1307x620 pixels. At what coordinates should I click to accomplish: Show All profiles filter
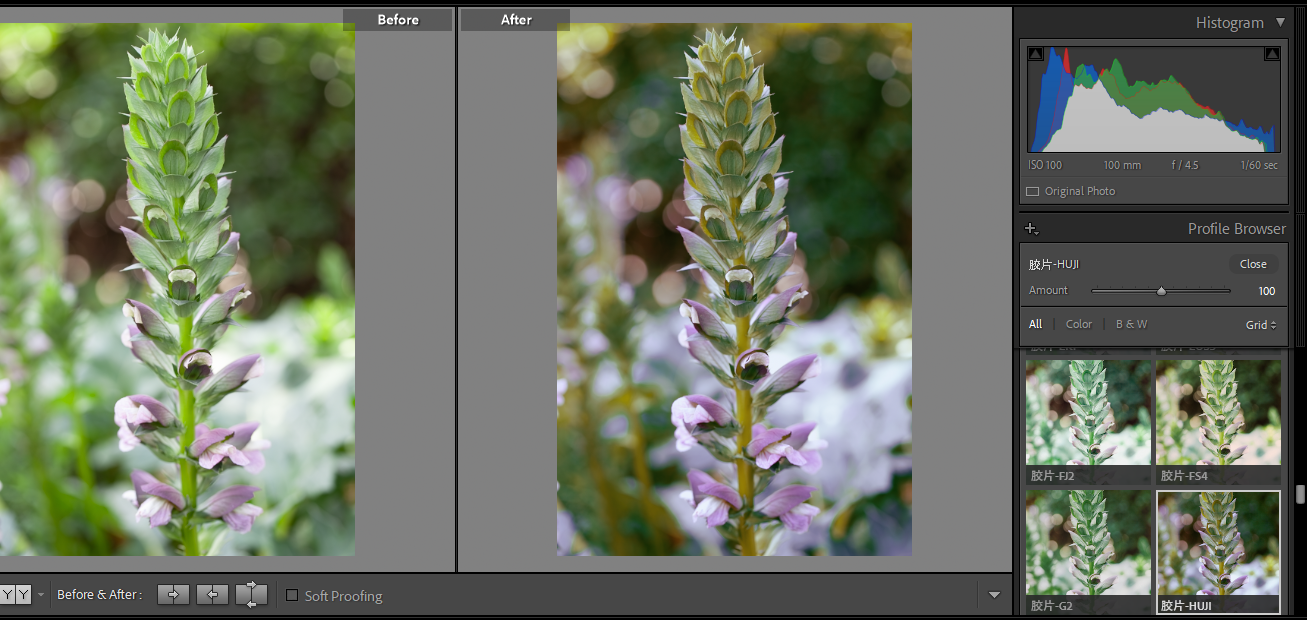[1035, 324]
